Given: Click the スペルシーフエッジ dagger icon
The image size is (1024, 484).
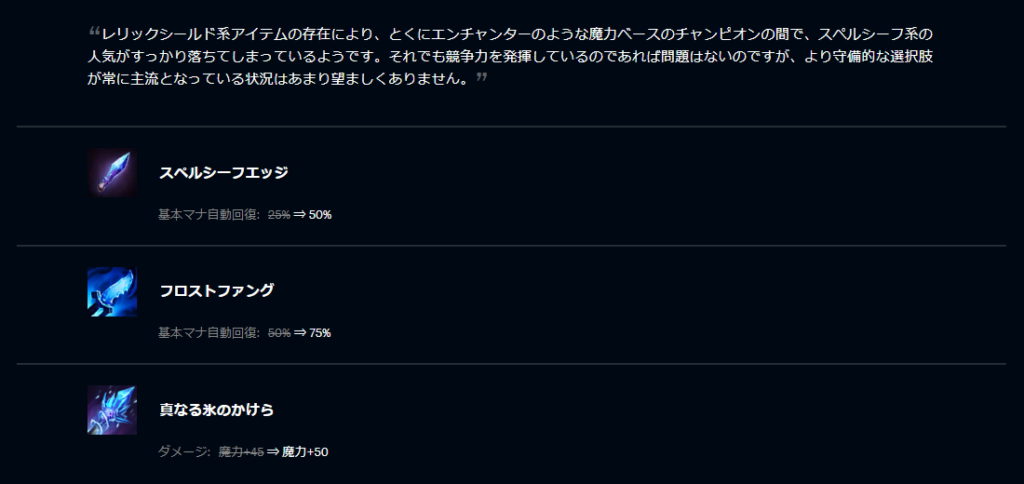Looking at the screenshot, I should [112, 173].
